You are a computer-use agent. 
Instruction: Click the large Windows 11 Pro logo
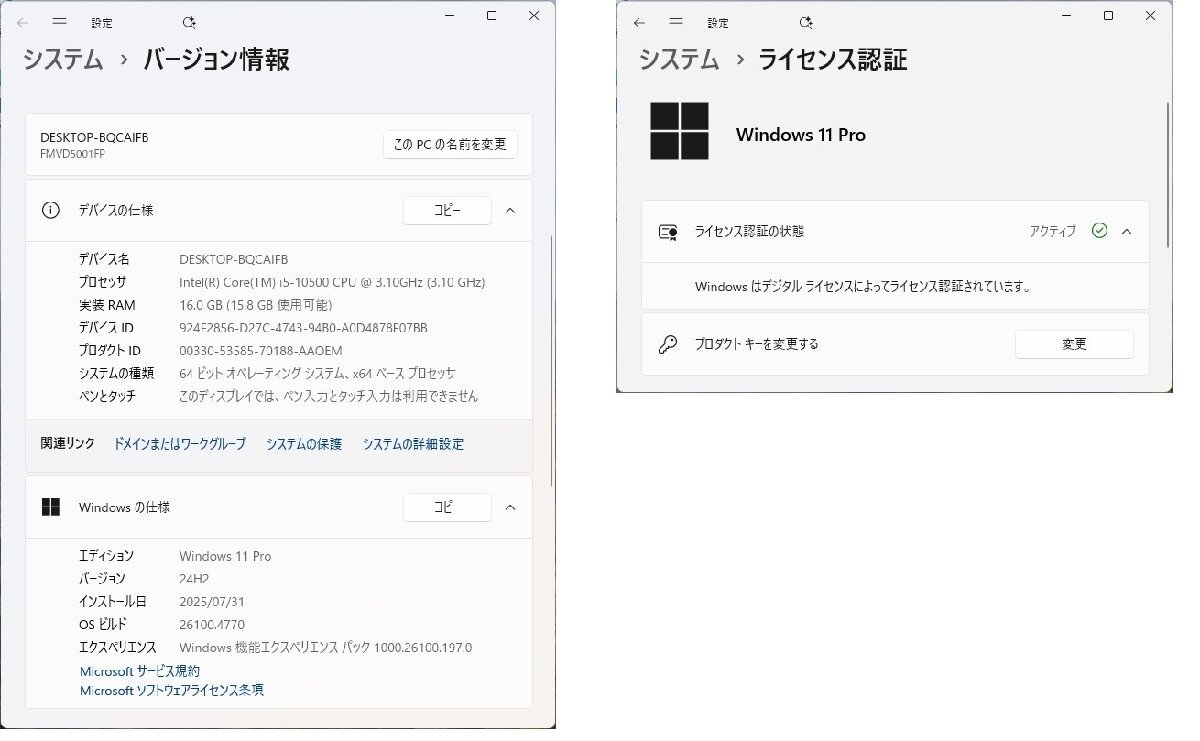pos(679,131)
